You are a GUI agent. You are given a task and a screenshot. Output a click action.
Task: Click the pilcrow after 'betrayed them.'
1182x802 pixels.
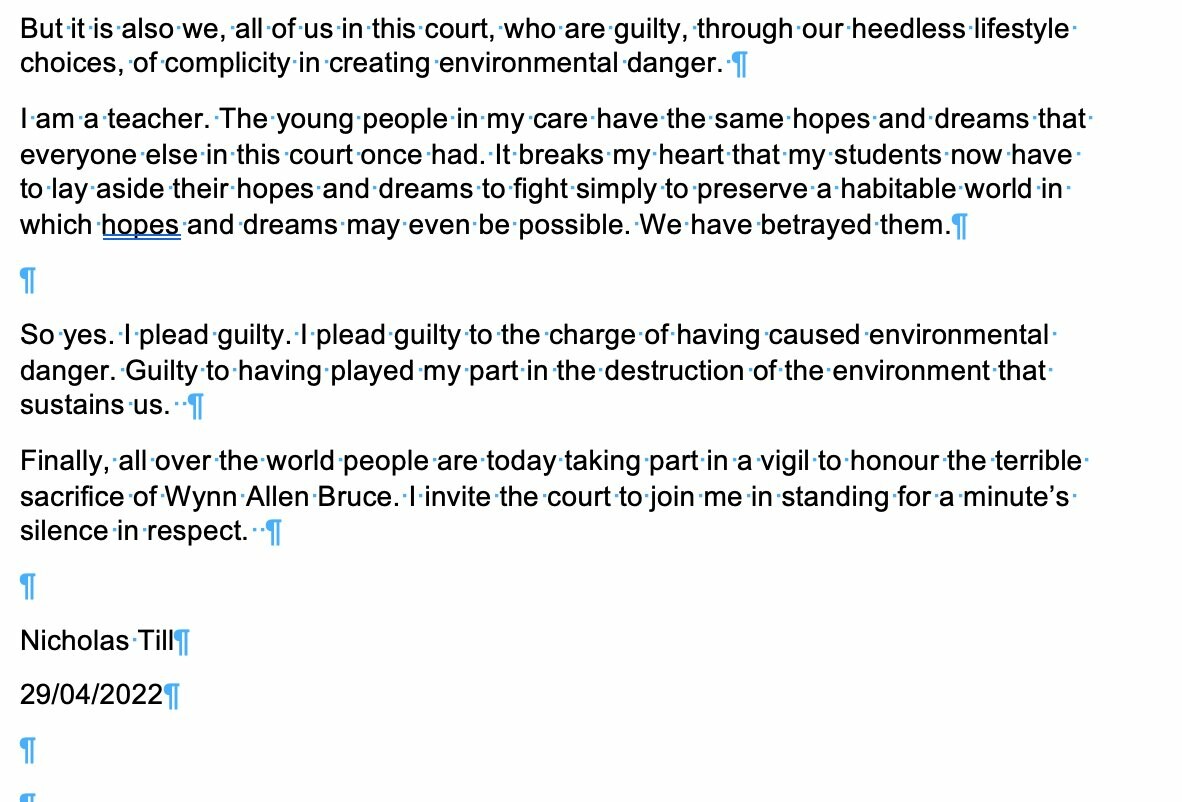(x=961, y=226)
